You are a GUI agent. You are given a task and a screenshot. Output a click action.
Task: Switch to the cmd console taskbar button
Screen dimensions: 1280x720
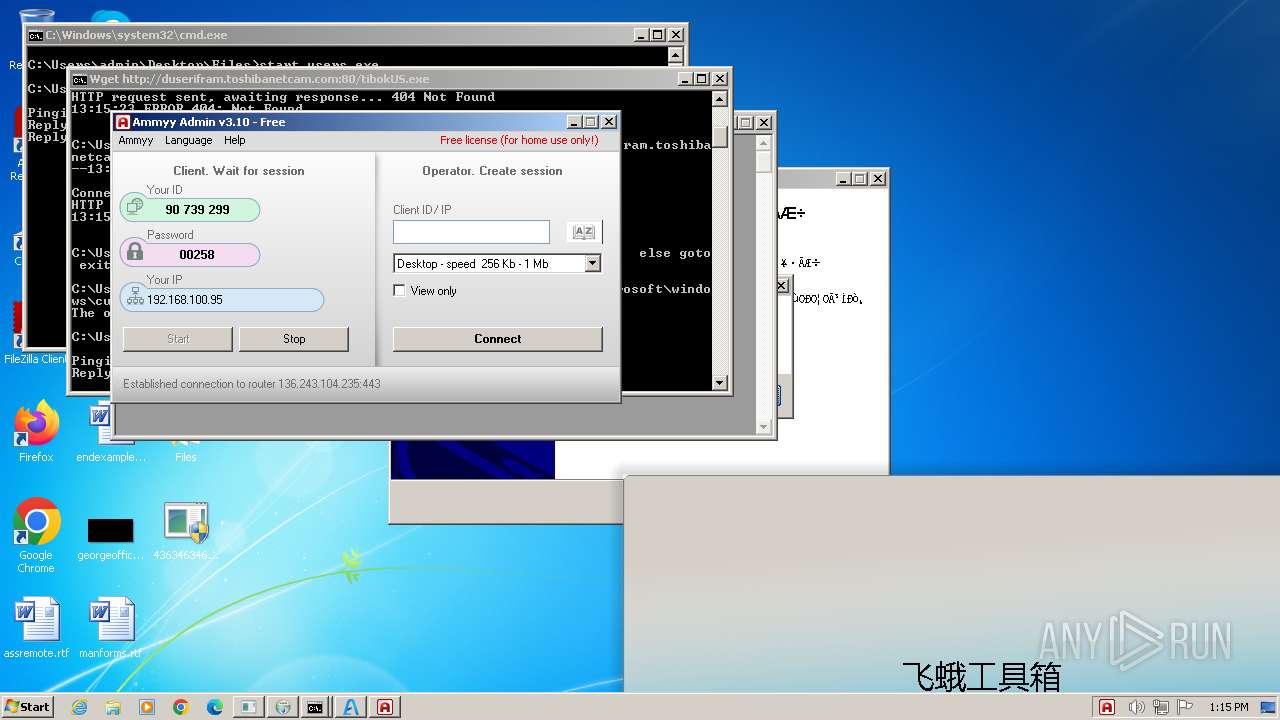click(x=315, y=707)
